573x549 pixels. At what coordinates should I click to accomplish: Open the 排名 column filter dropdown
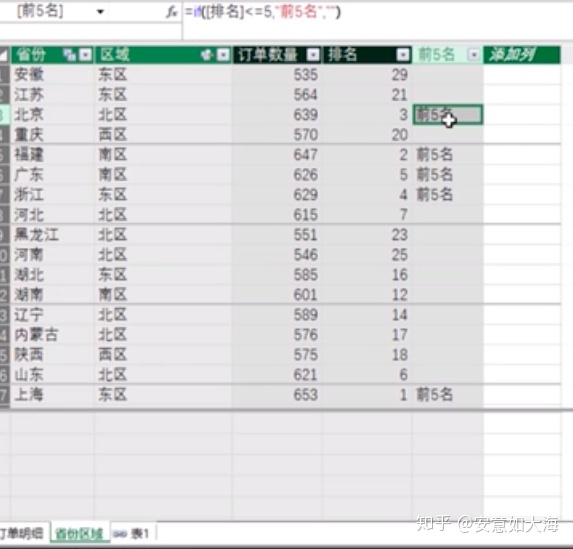click(403, 55)
